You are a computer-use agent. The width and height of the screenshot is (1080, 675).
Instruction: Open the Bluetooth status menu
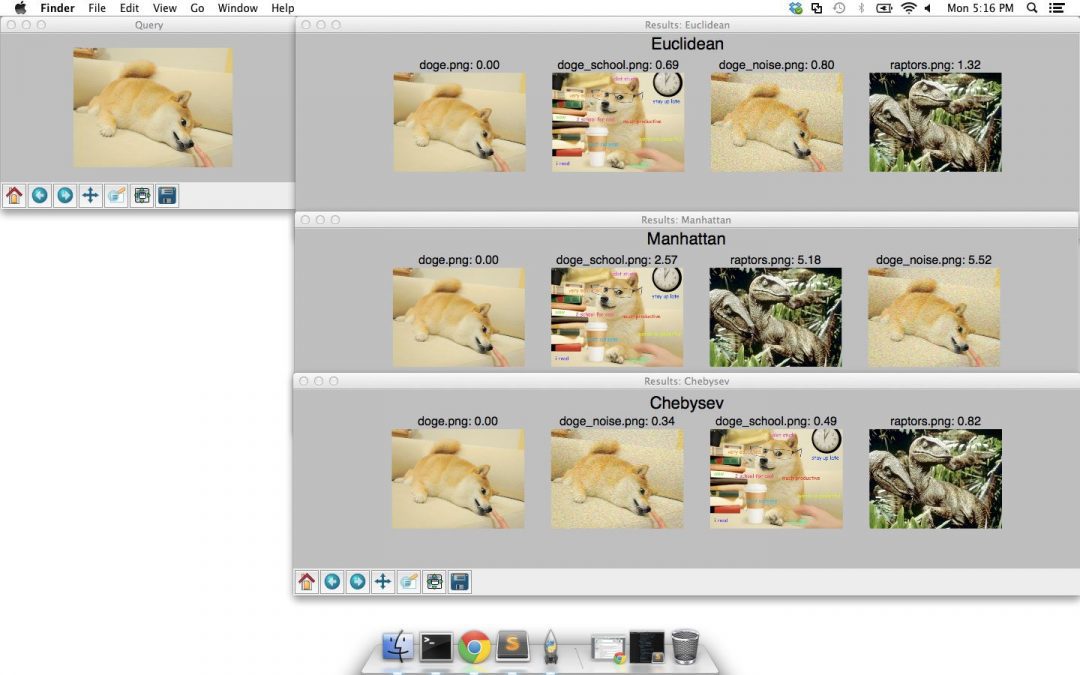pos(861,8)
